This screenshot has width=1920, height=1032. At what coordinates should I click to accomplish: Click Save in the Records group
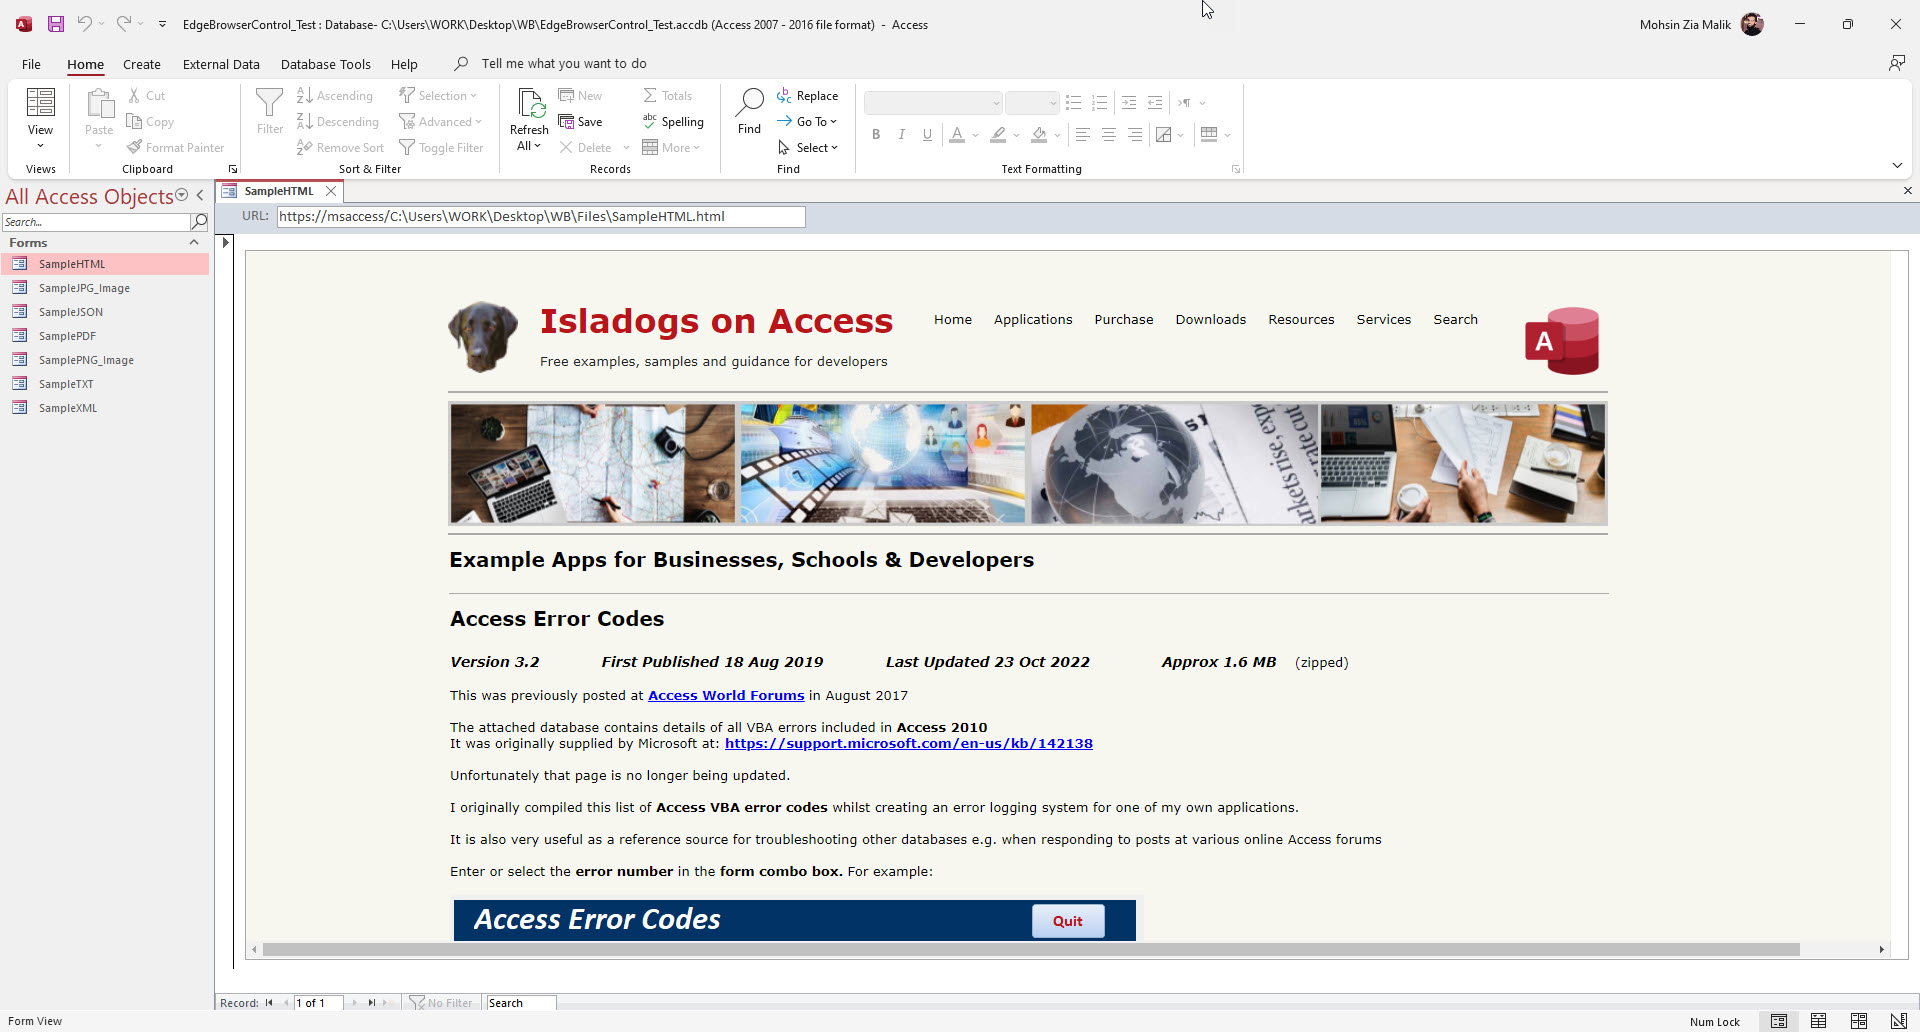581,122
